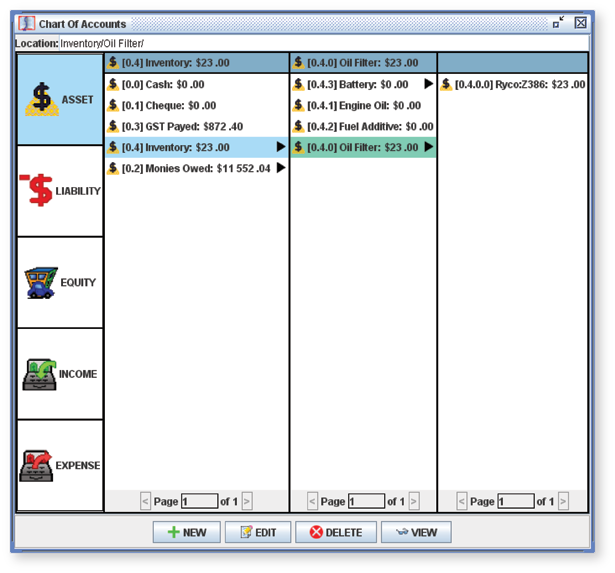615x573 pixels.
Task: Select the EXPENSE account category
Action: pyautogui.click(x=60, y=465)
